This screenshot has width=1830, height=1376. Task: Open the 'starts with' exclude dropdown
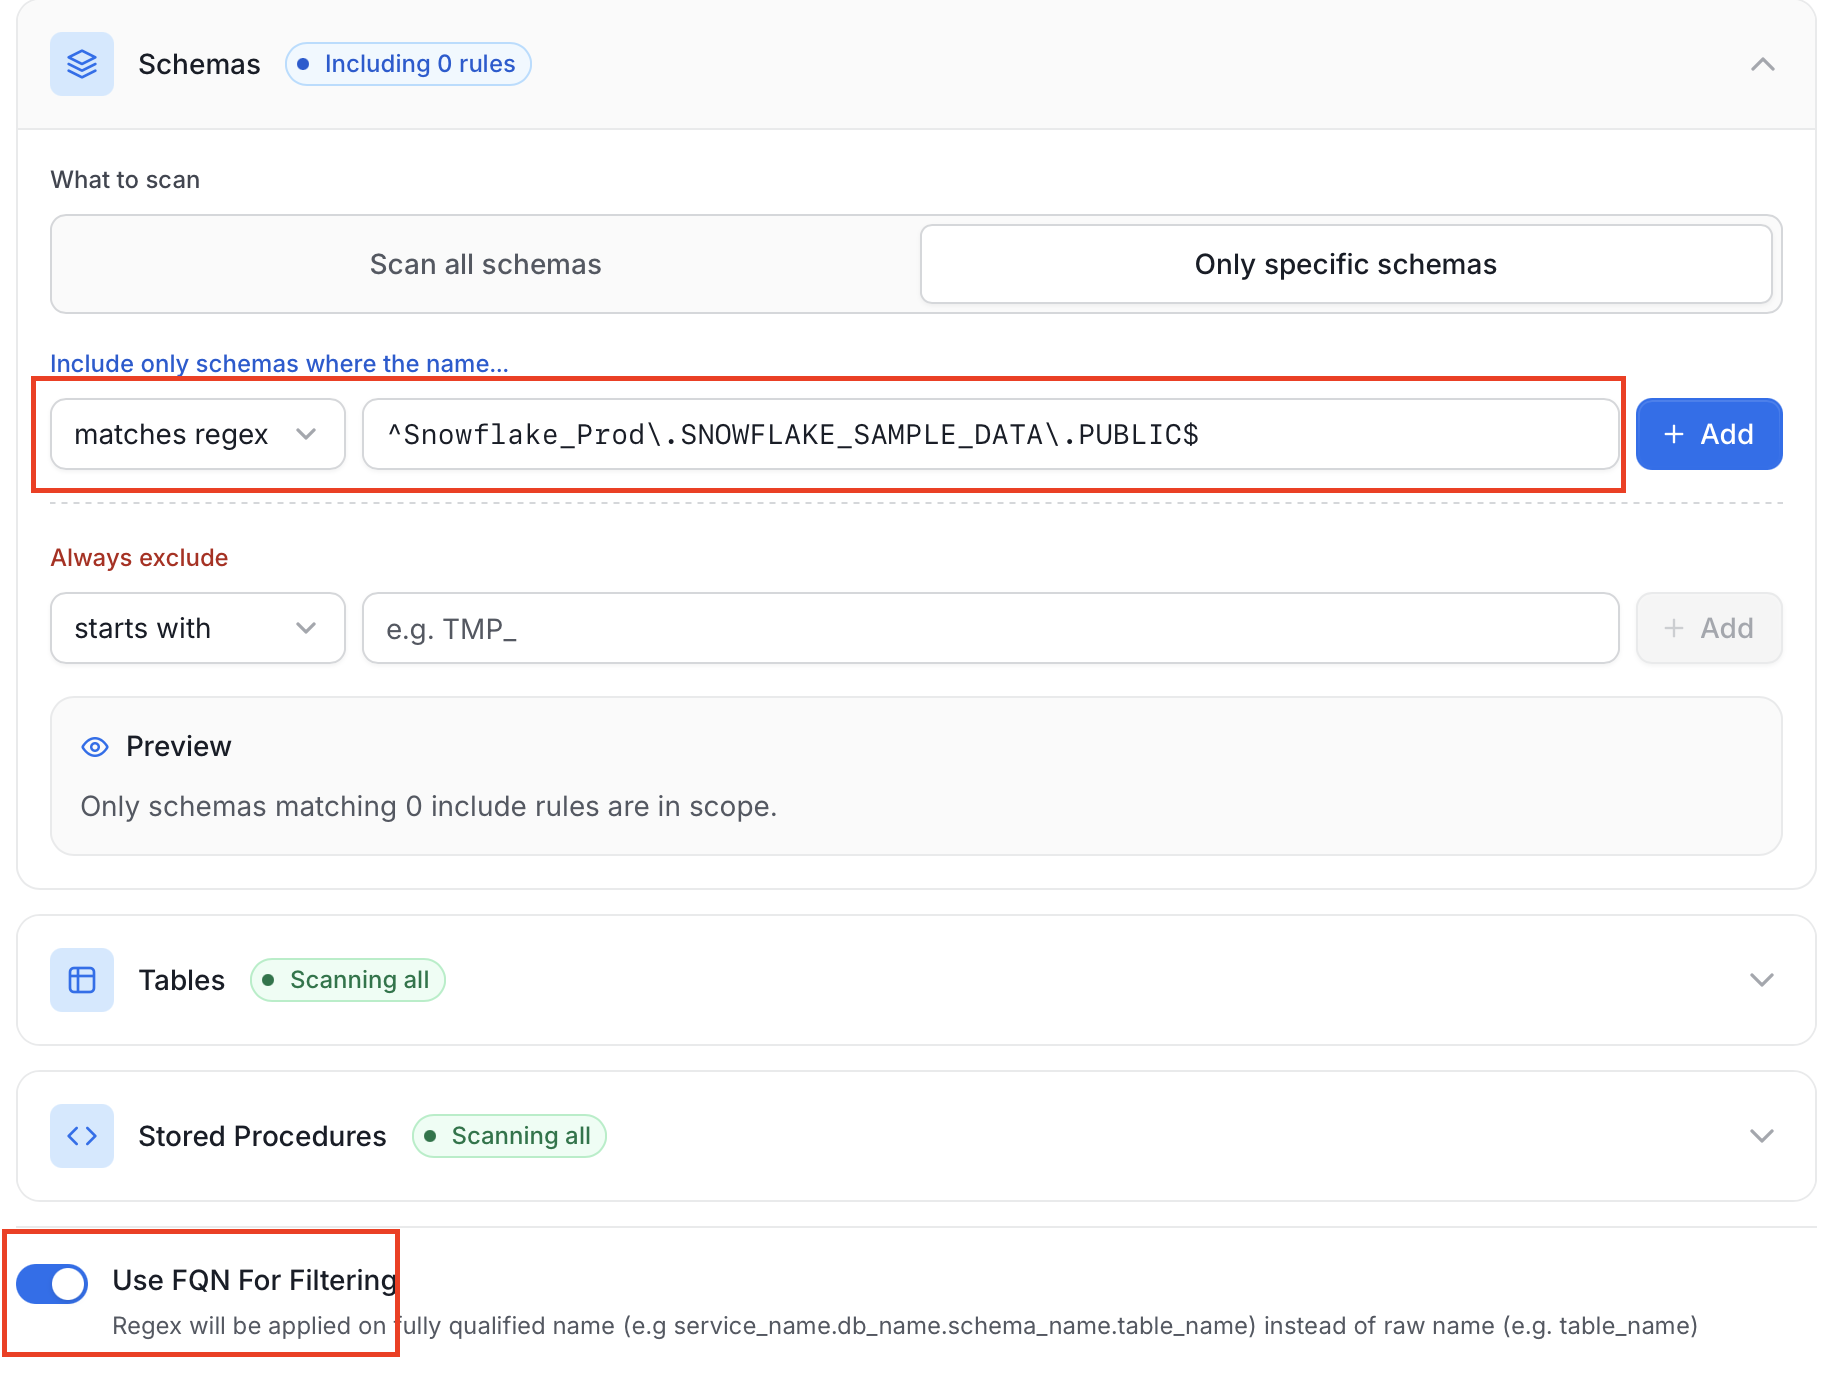click(198, 628)
